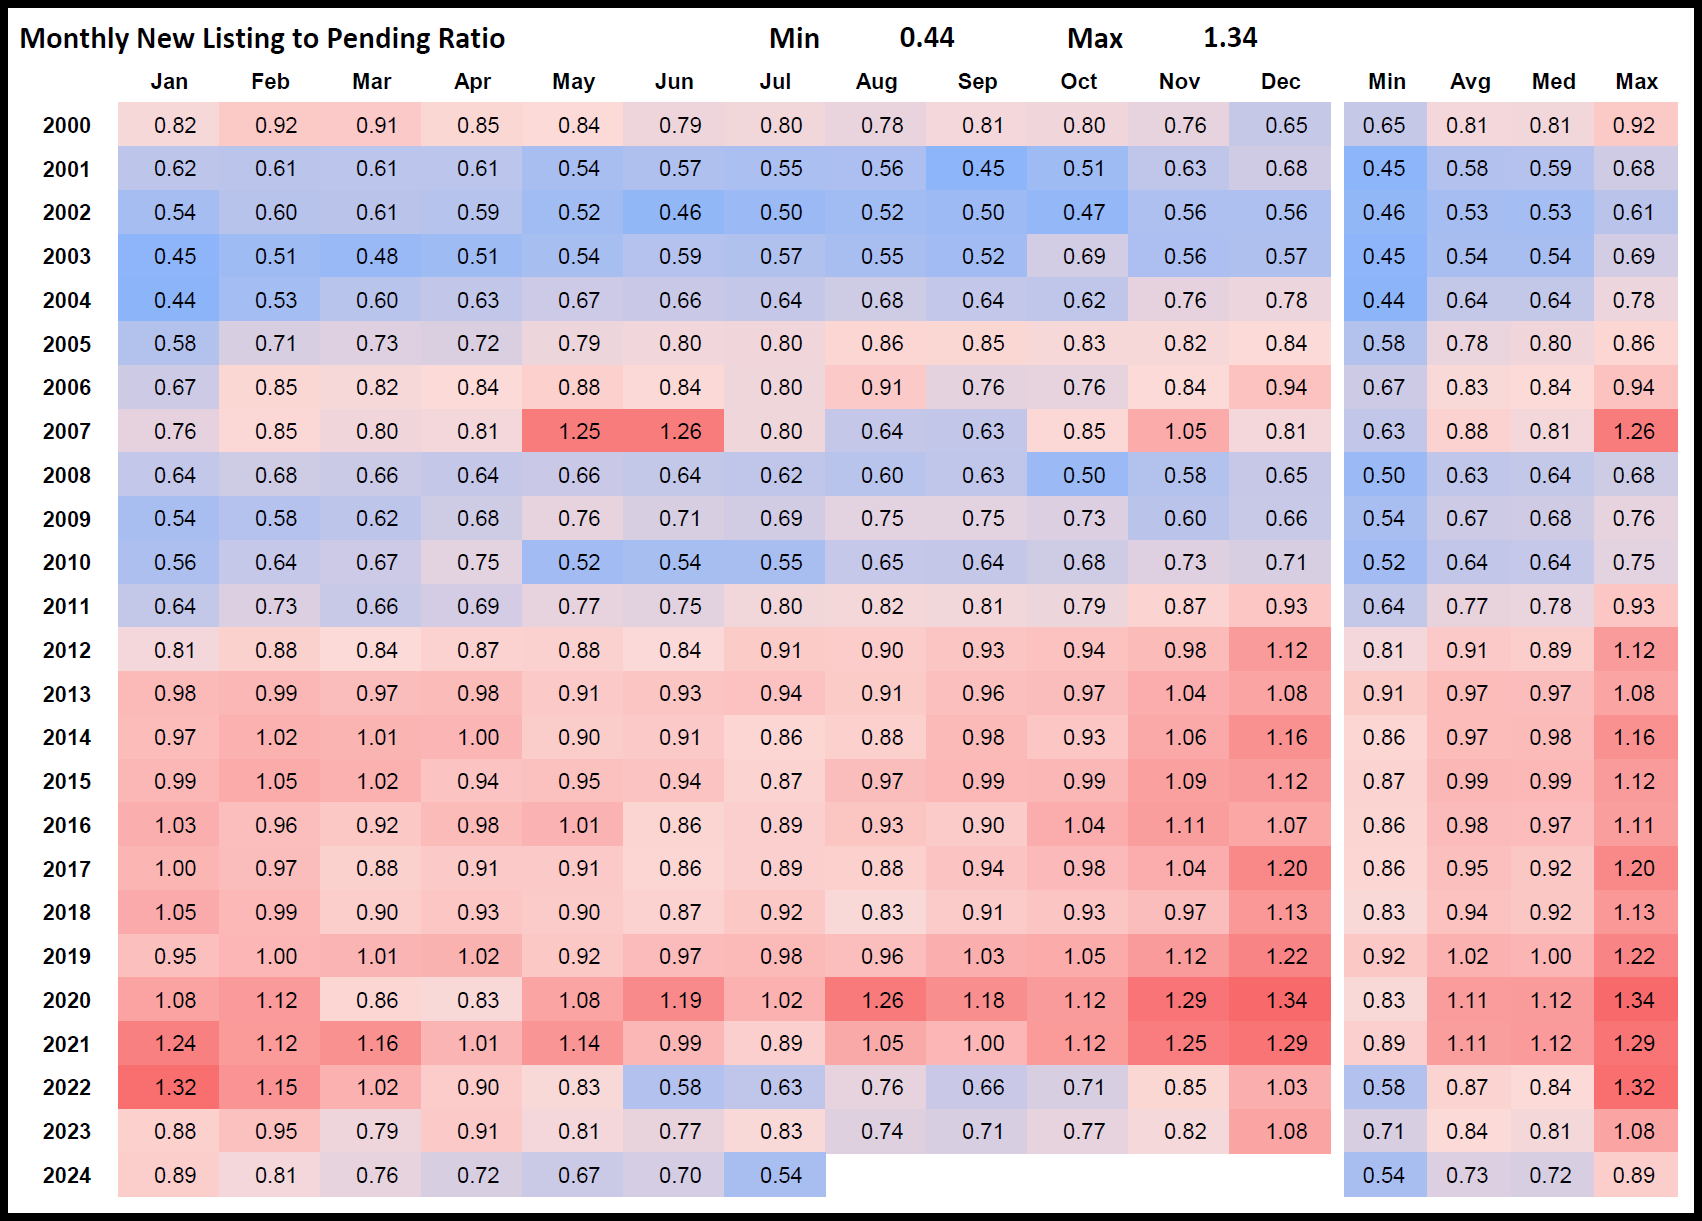Click the January 2022 cell showing 1.32
This screenshot has width=1702, height=1221.
(175, 1088)
